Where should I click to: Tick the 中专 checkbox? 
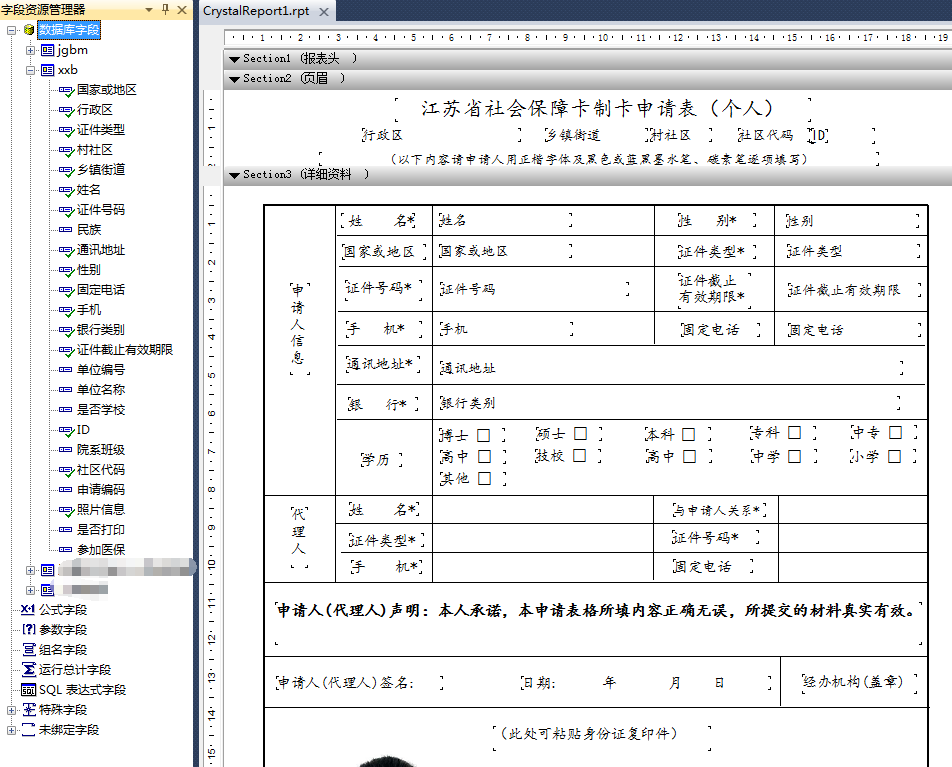[895, 432]
